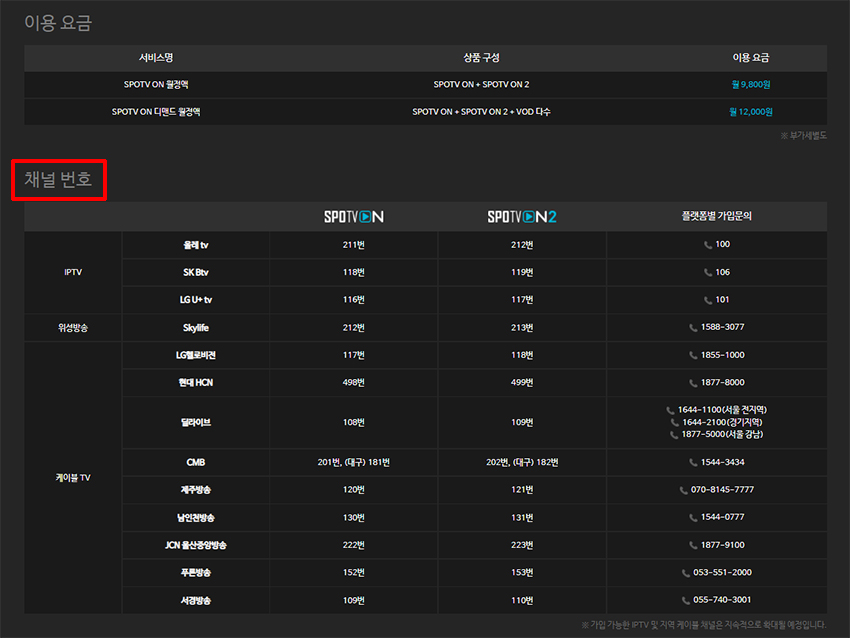
Task: Select the SPOTV ON 월정액 service name
Action: [x=156, y=85]
